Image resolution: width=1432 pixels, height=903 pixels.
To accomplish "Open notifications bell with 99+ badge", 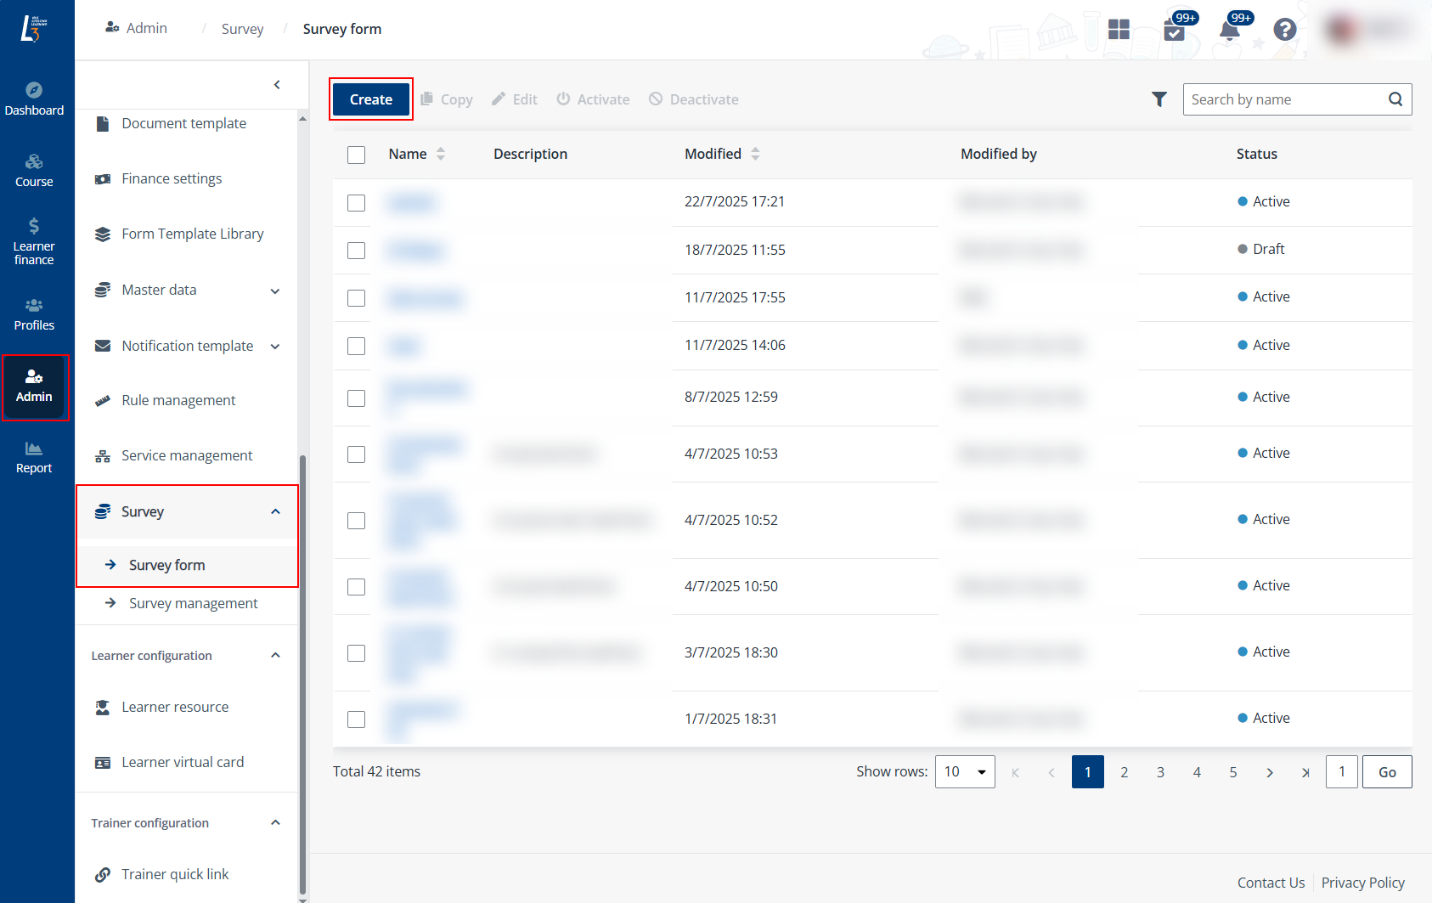I will (x=1229, y=30).
